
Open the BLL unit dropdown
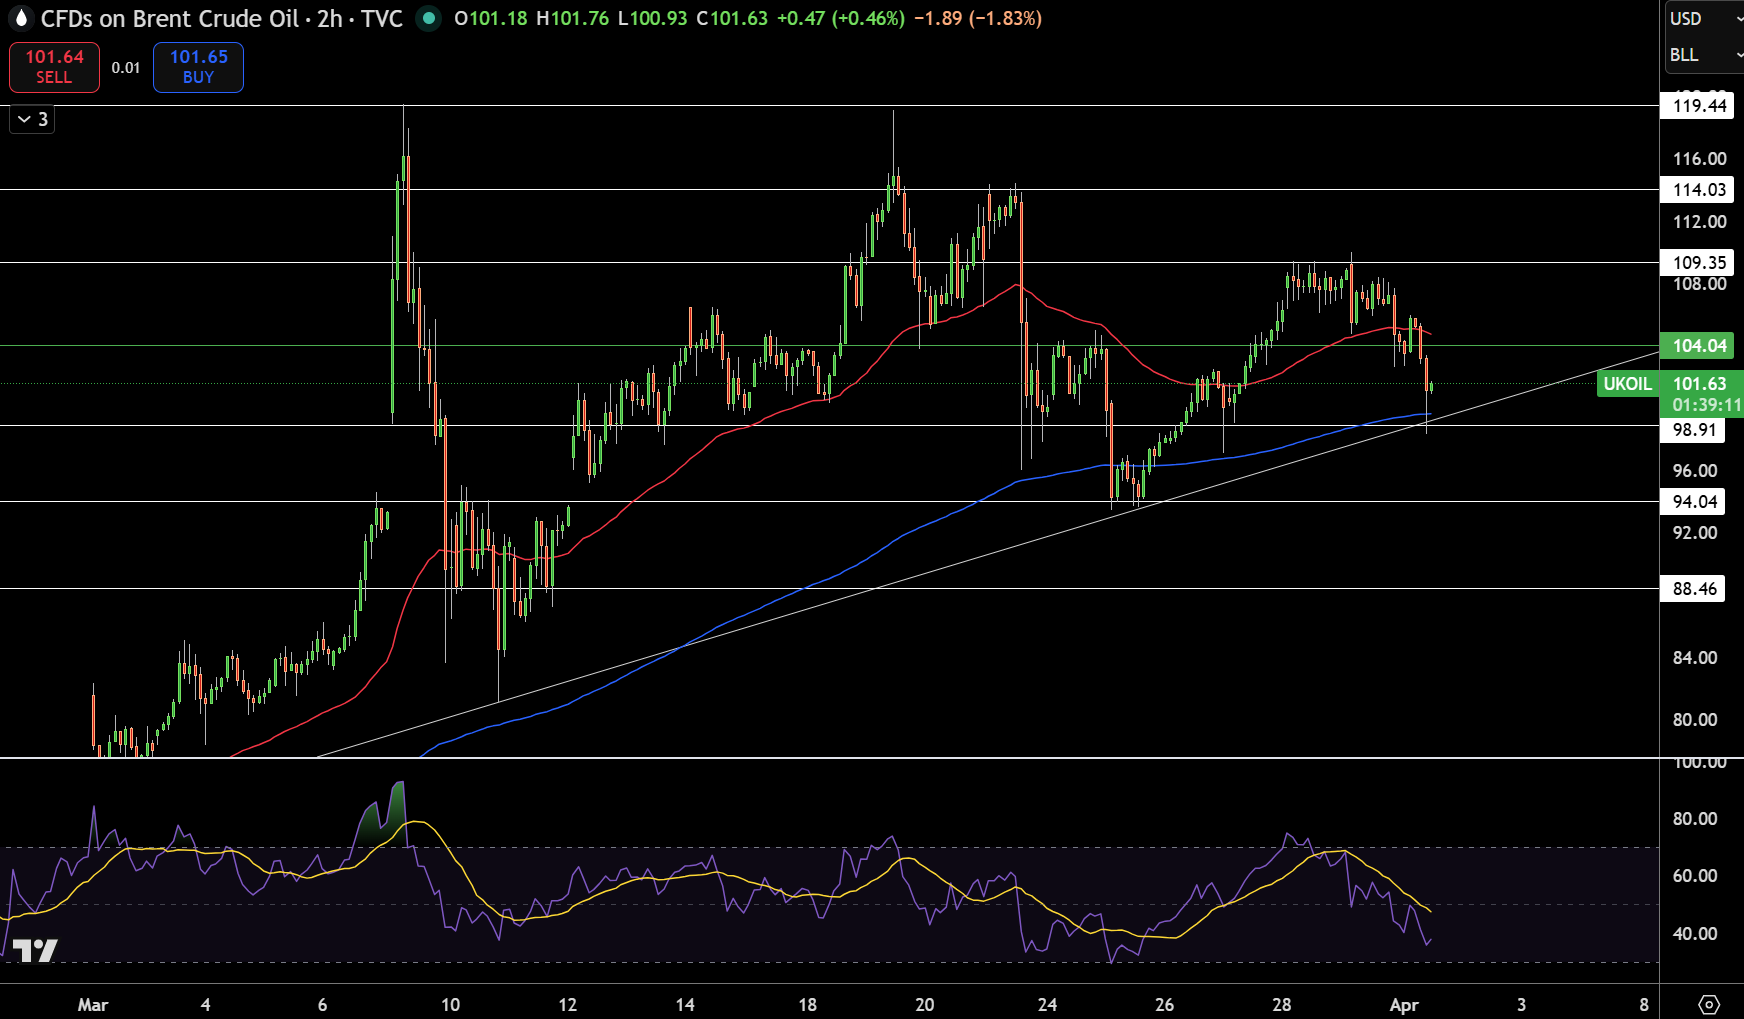(1704, 55)
